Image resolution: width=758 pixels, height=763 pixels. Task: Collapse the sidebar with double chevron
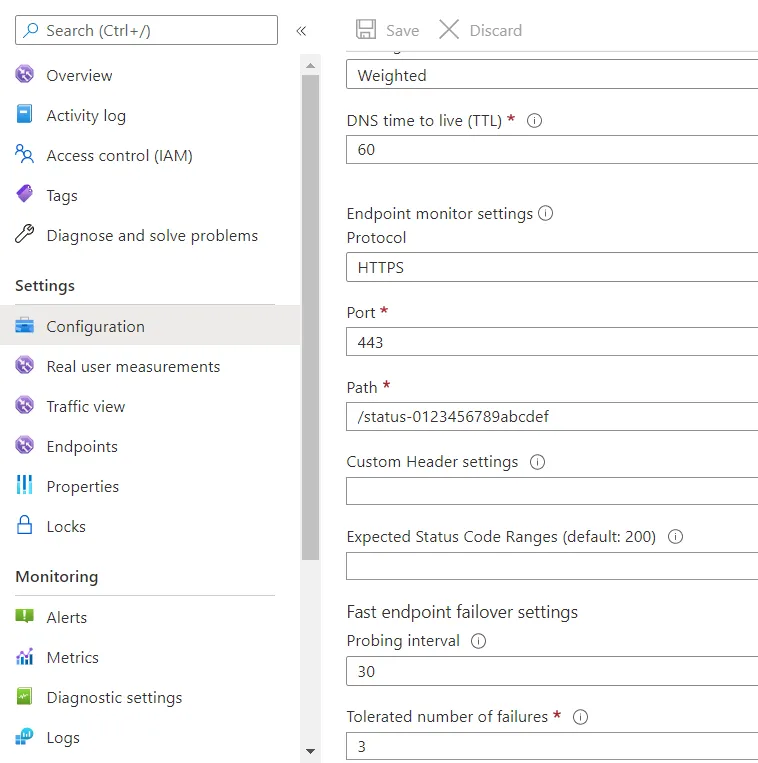tap(301, 31)
